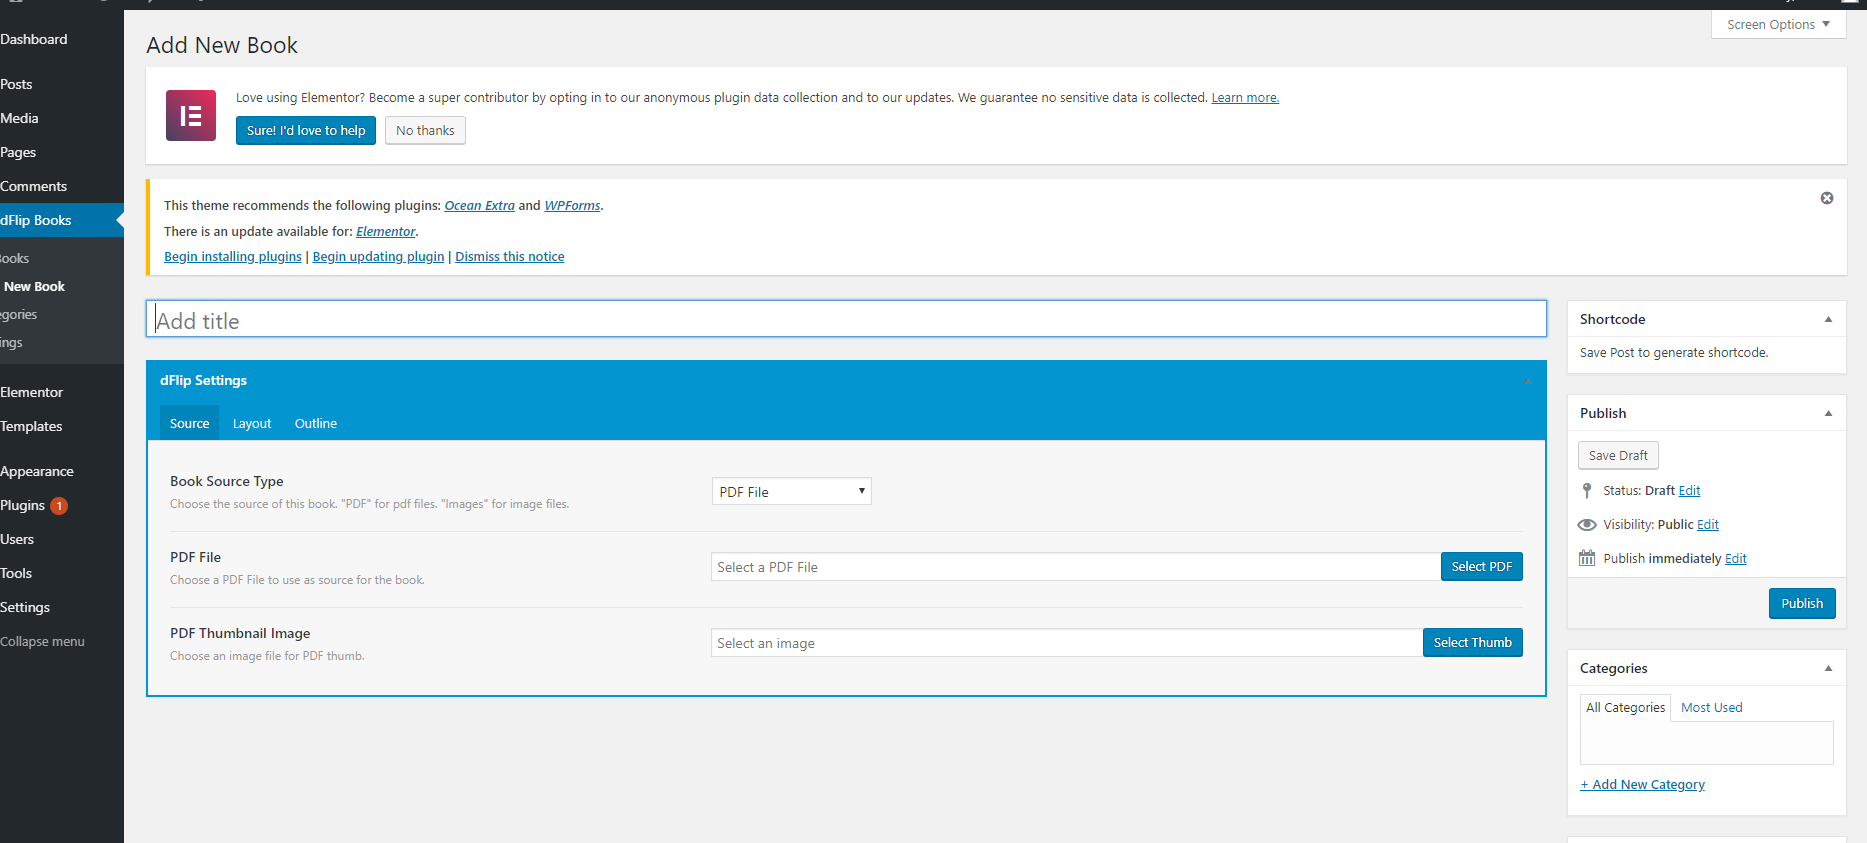Open the Screen Options dropdown

[1778, 24]
